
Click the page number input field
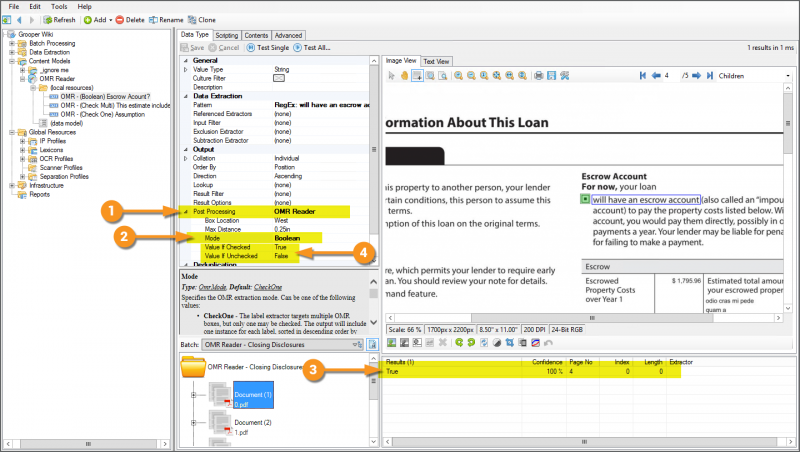click(671, 76)
